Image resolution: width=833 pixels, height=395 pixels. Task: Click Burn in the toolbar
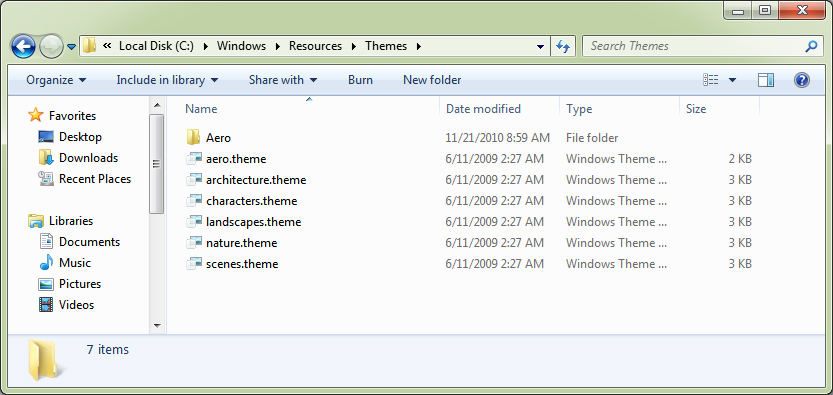360,80
